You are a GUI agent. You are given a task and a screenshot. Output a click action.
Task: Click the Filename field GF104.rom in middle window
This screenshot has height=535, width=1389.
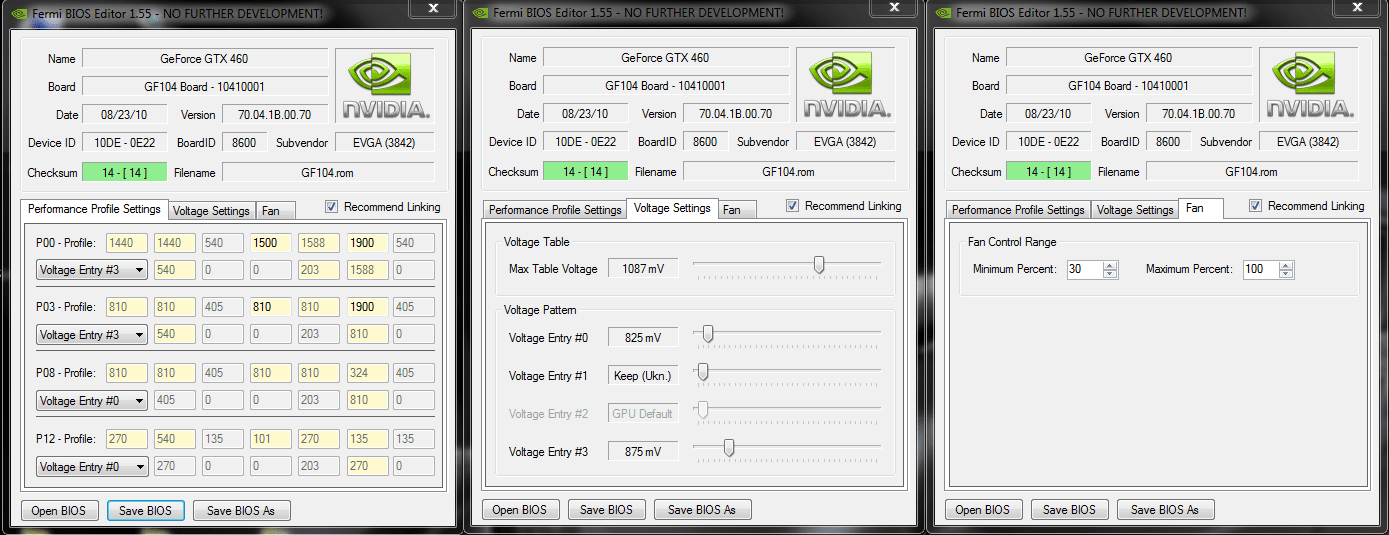click(x=789, y=172)
